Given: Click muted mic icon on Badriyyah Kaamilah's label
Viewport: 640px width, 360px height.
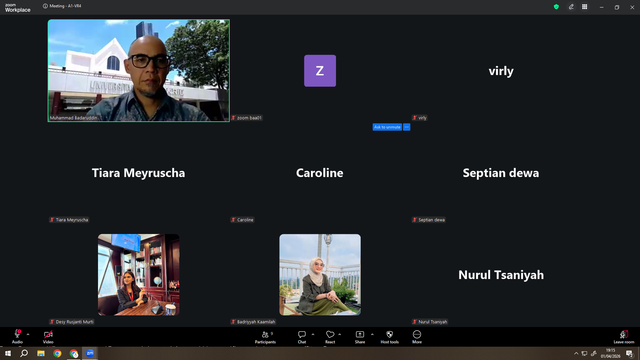Looking at the screenshot, I should point(233,322).
